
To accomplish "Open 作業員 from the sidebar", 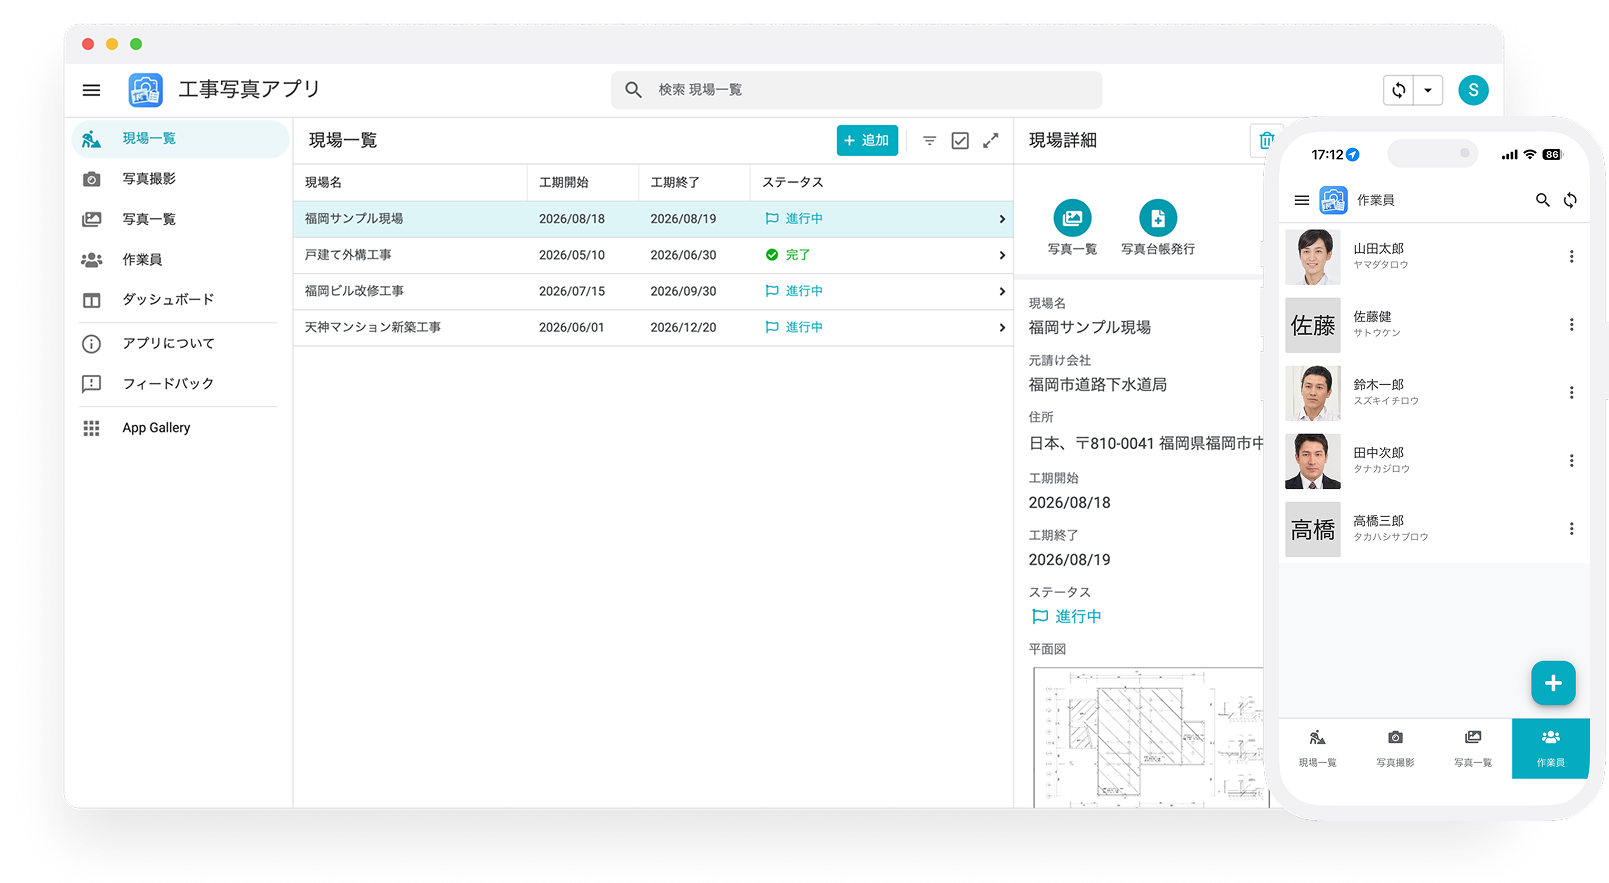I will 181,259.
